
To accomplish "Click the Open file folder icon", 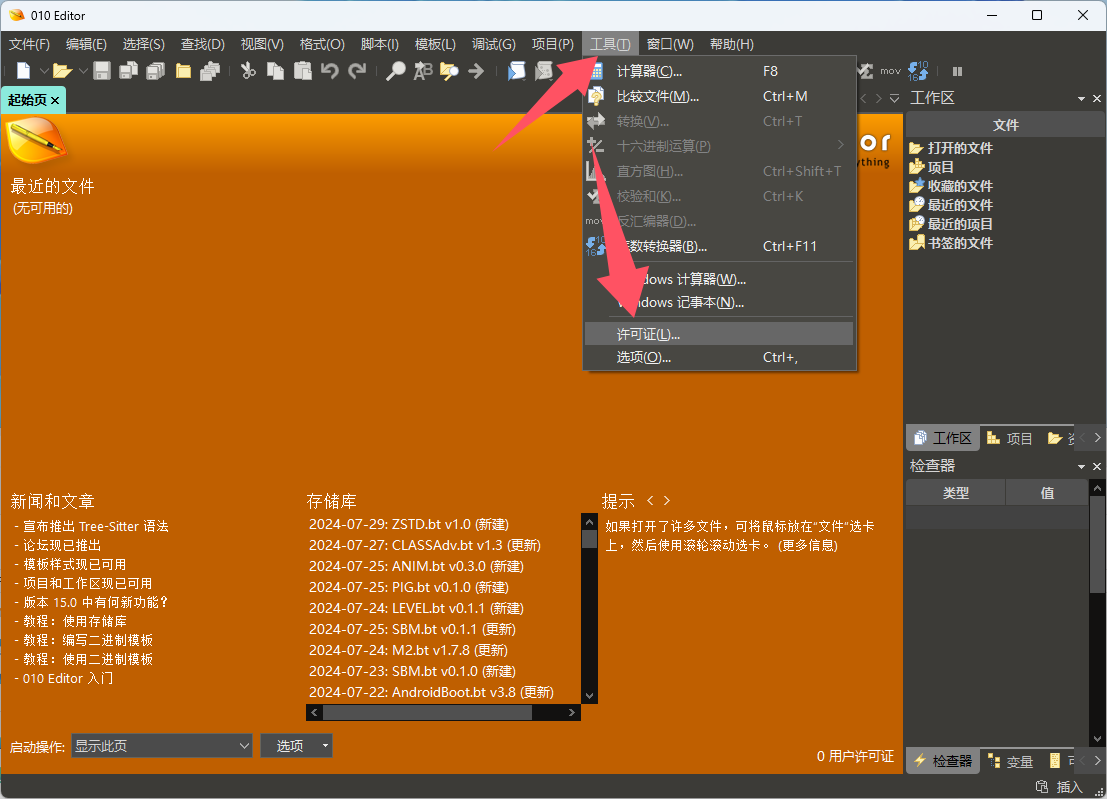I will pos(62,71).
